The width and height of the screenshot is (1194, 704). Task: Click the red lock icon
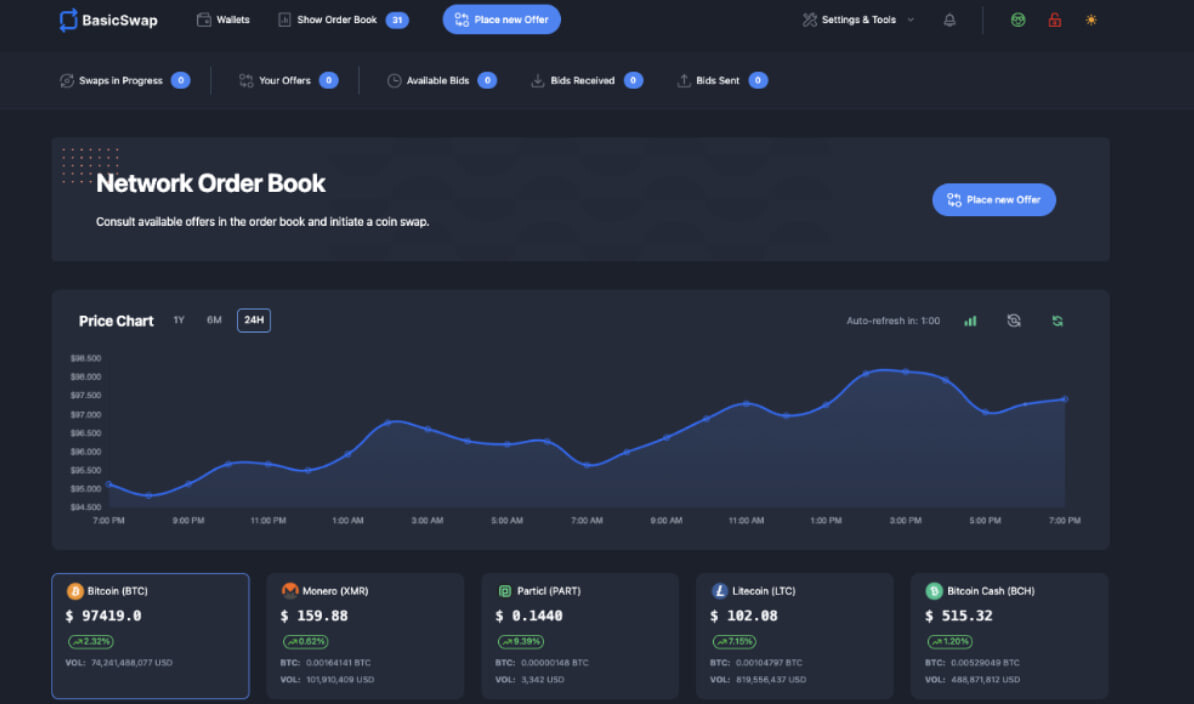tap(1055, 21)
